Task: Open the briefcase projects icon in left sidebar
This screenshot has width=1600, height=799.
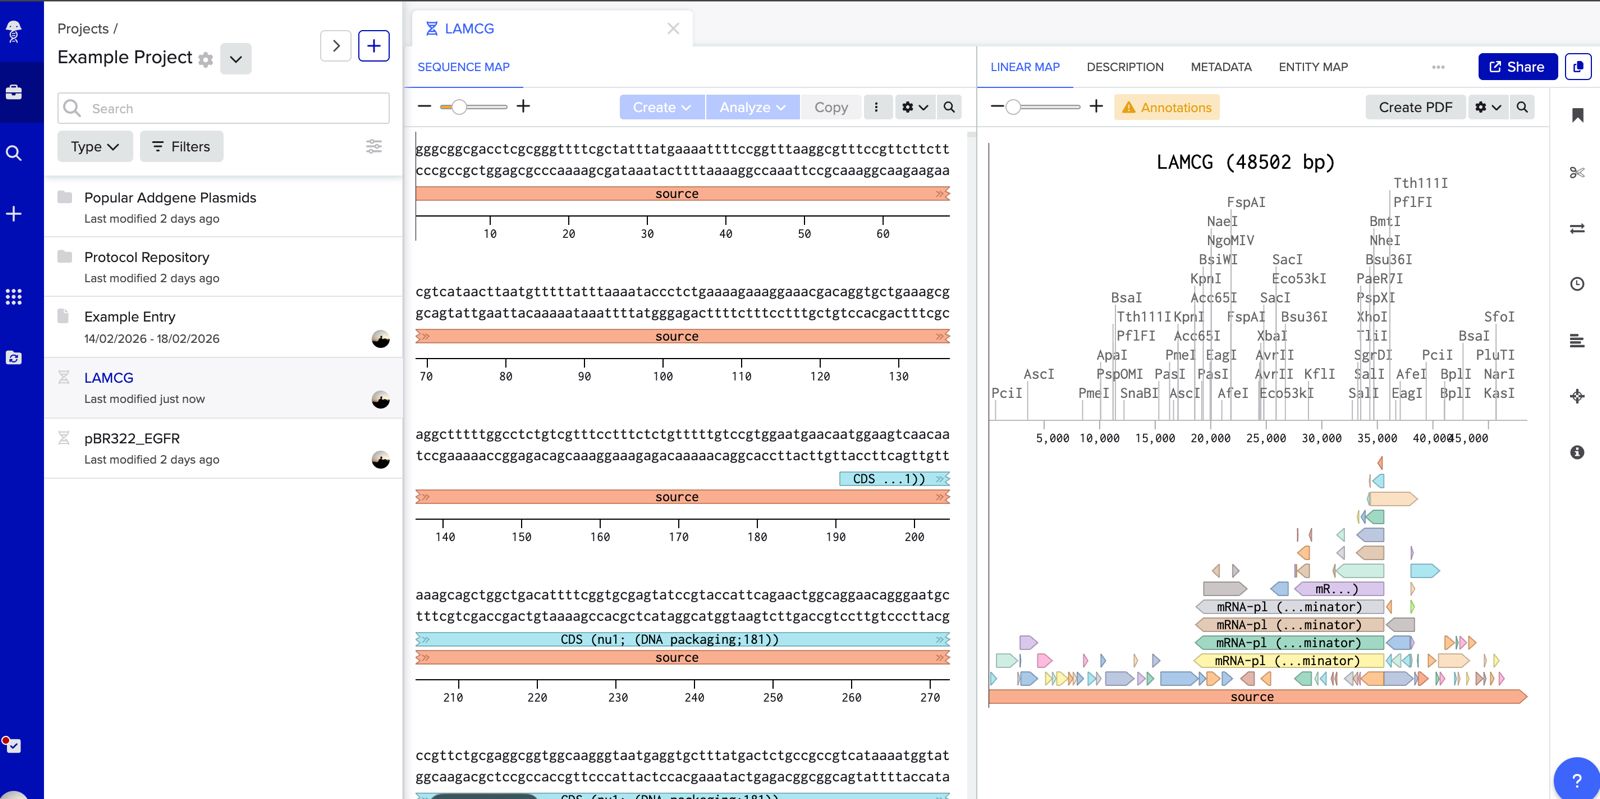Action: tap(14, 92)
